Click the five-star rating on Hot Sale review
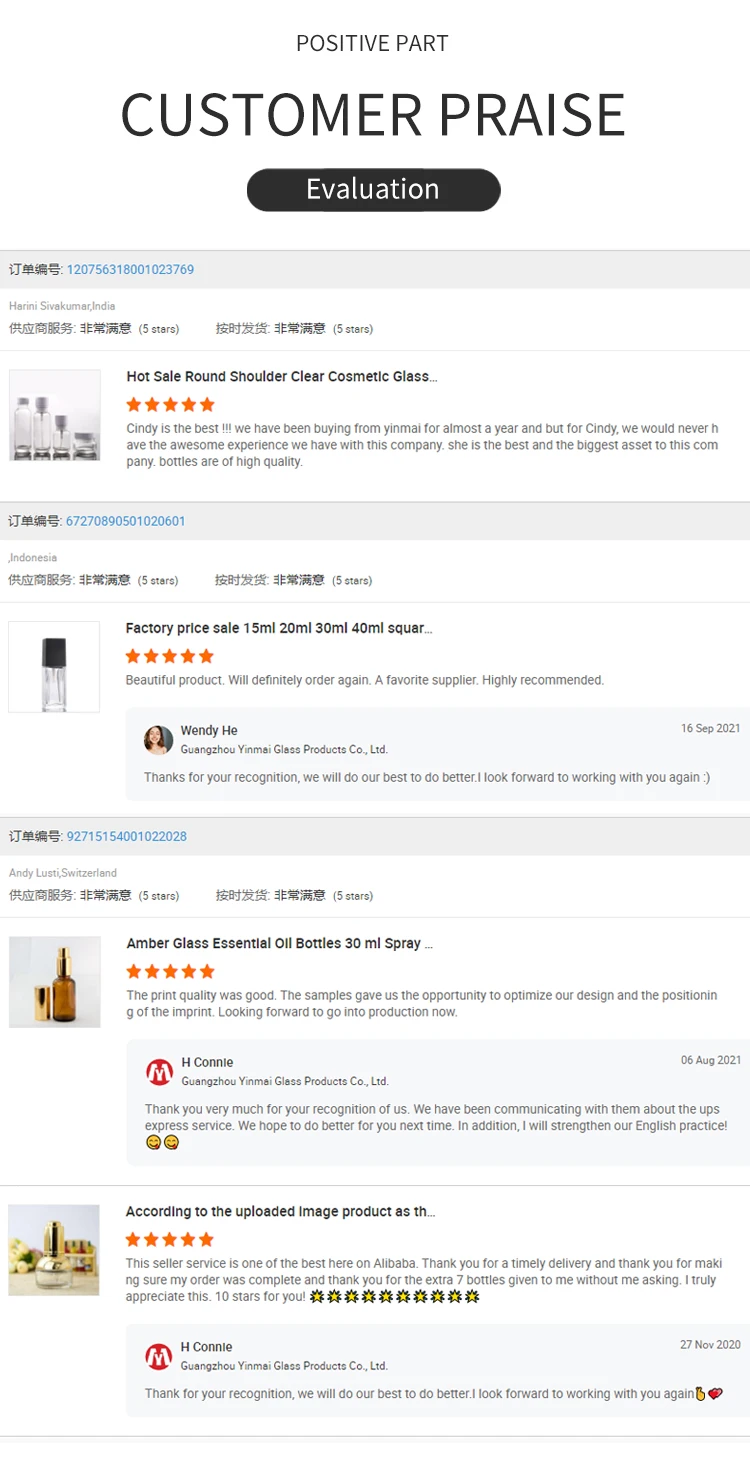 tap(171, 405)
